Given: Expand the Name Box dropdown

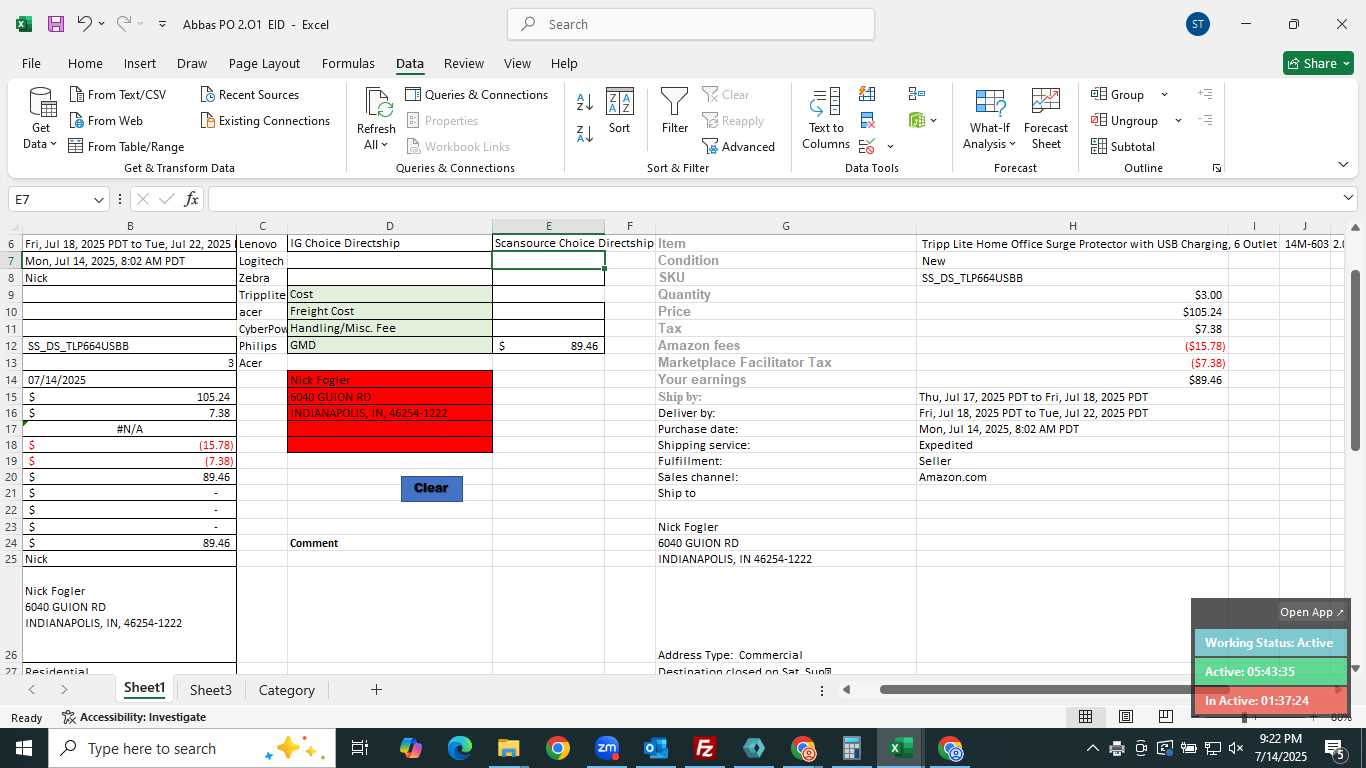Looking at the screenshot, I should coord(98,199).
